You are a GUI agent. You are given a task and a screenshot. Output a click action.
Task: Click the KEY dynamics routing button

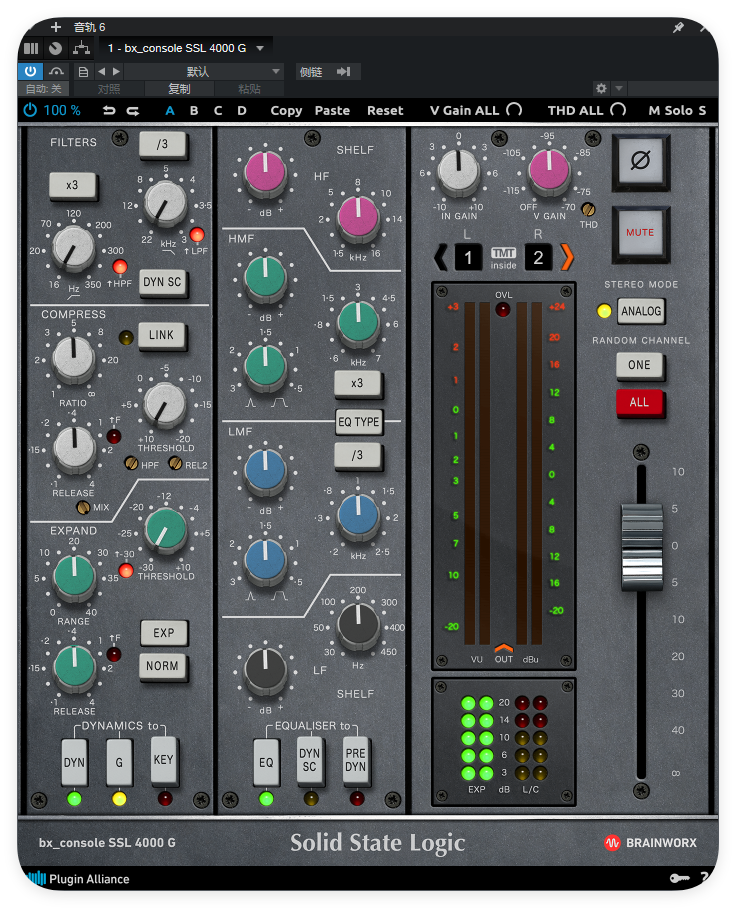[163, 760]
